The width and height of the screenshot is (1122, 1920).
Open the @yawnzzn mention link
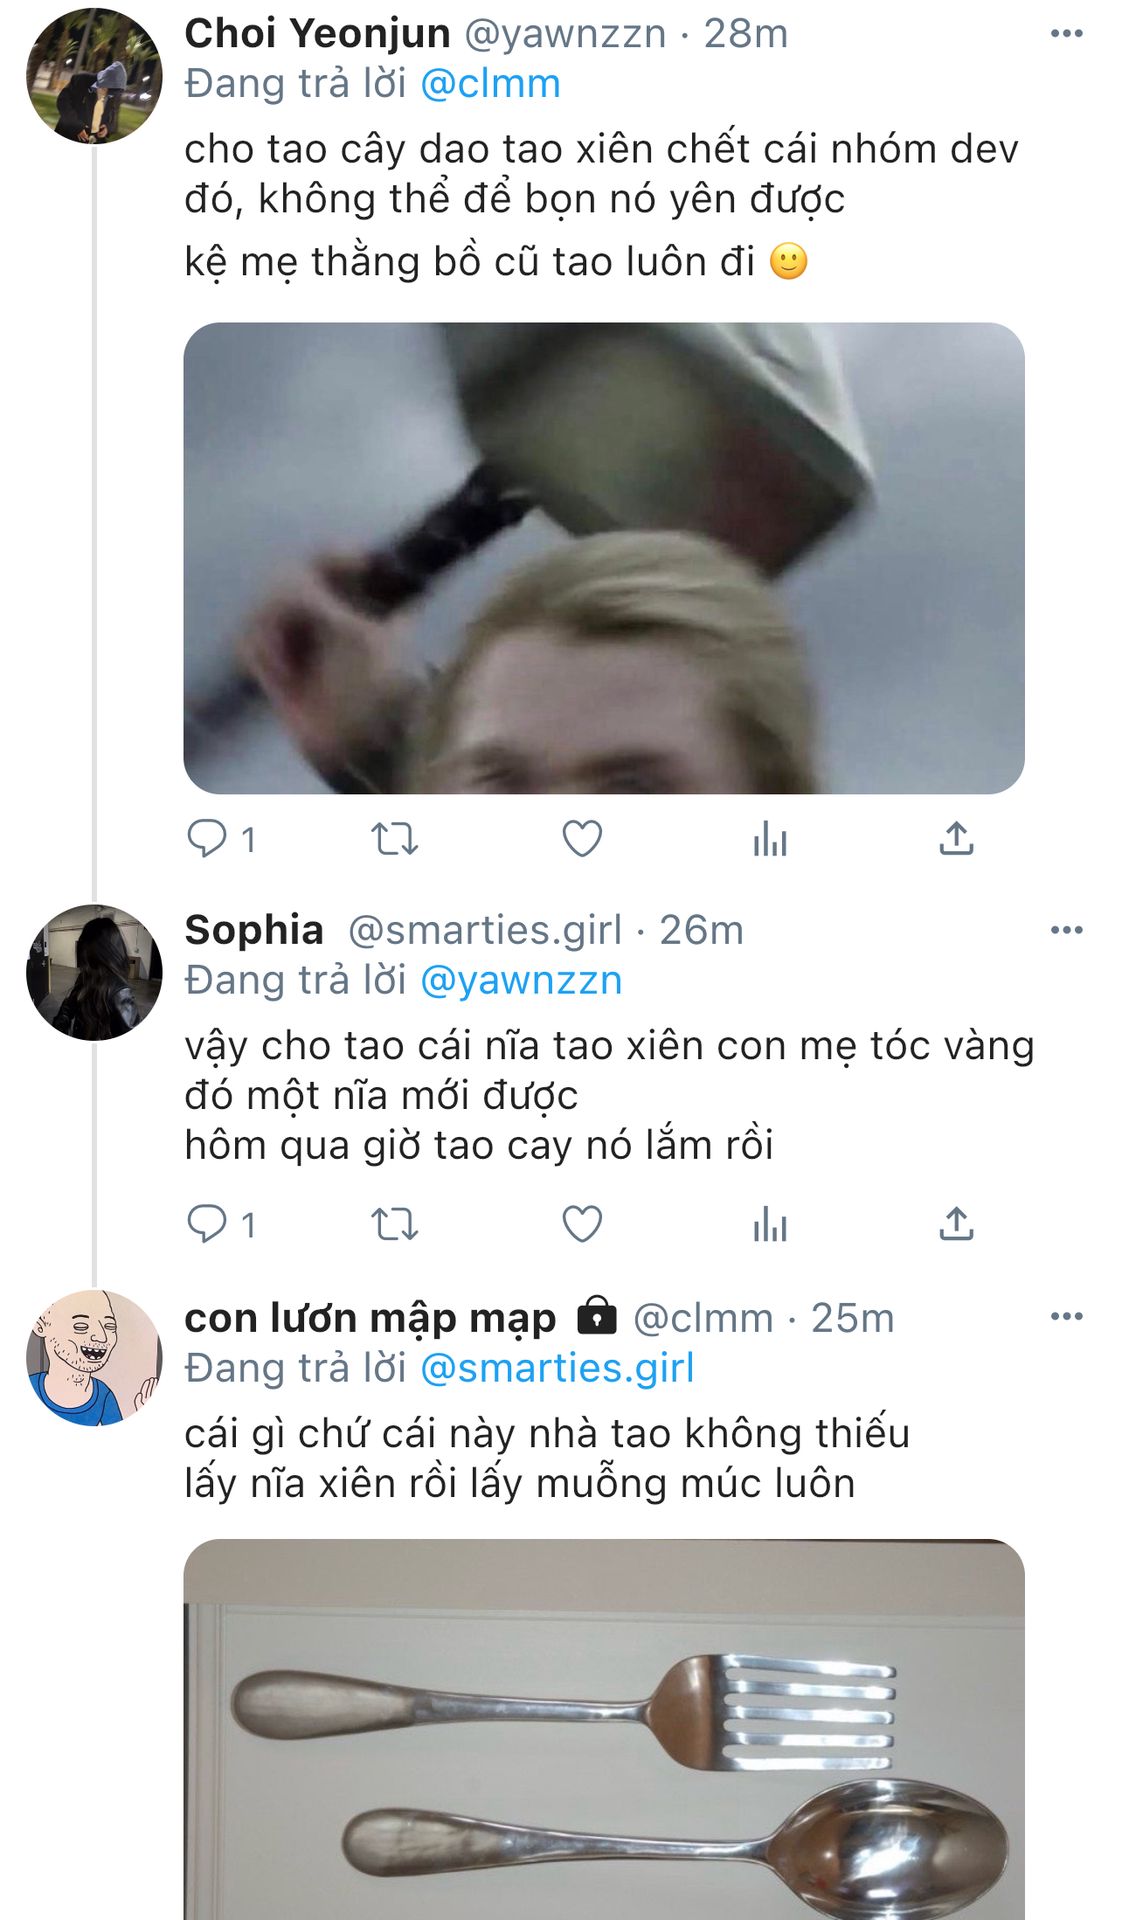521,980
